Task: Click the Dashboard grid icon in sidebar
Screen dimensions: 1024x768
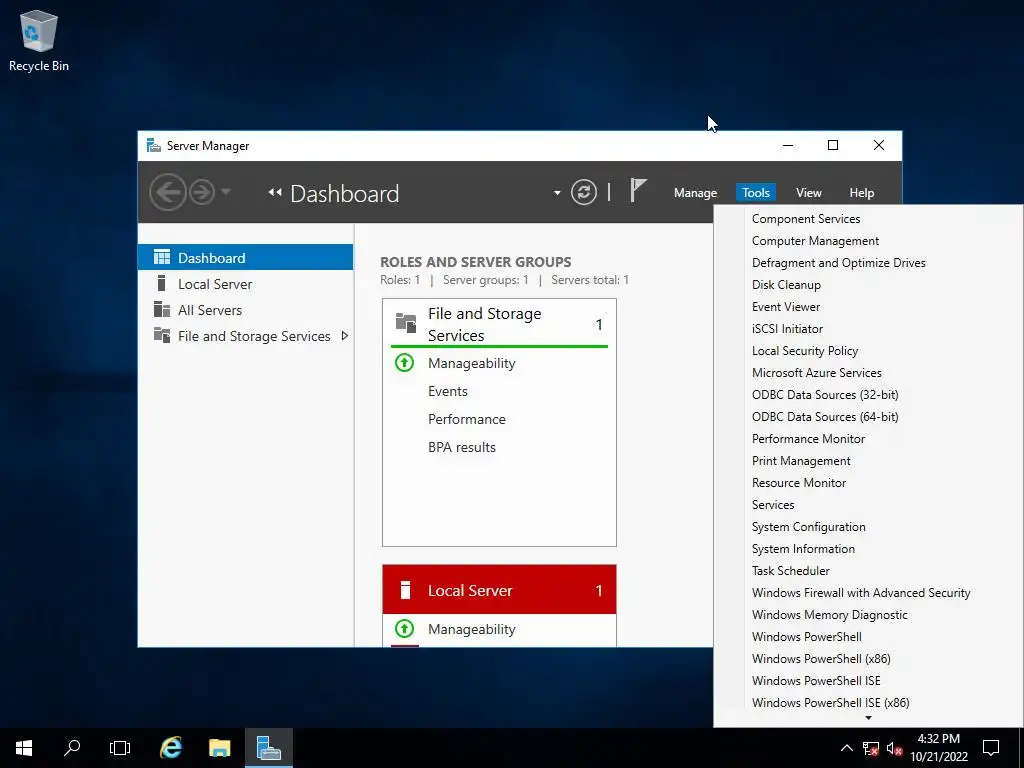Action: (161, 257)
